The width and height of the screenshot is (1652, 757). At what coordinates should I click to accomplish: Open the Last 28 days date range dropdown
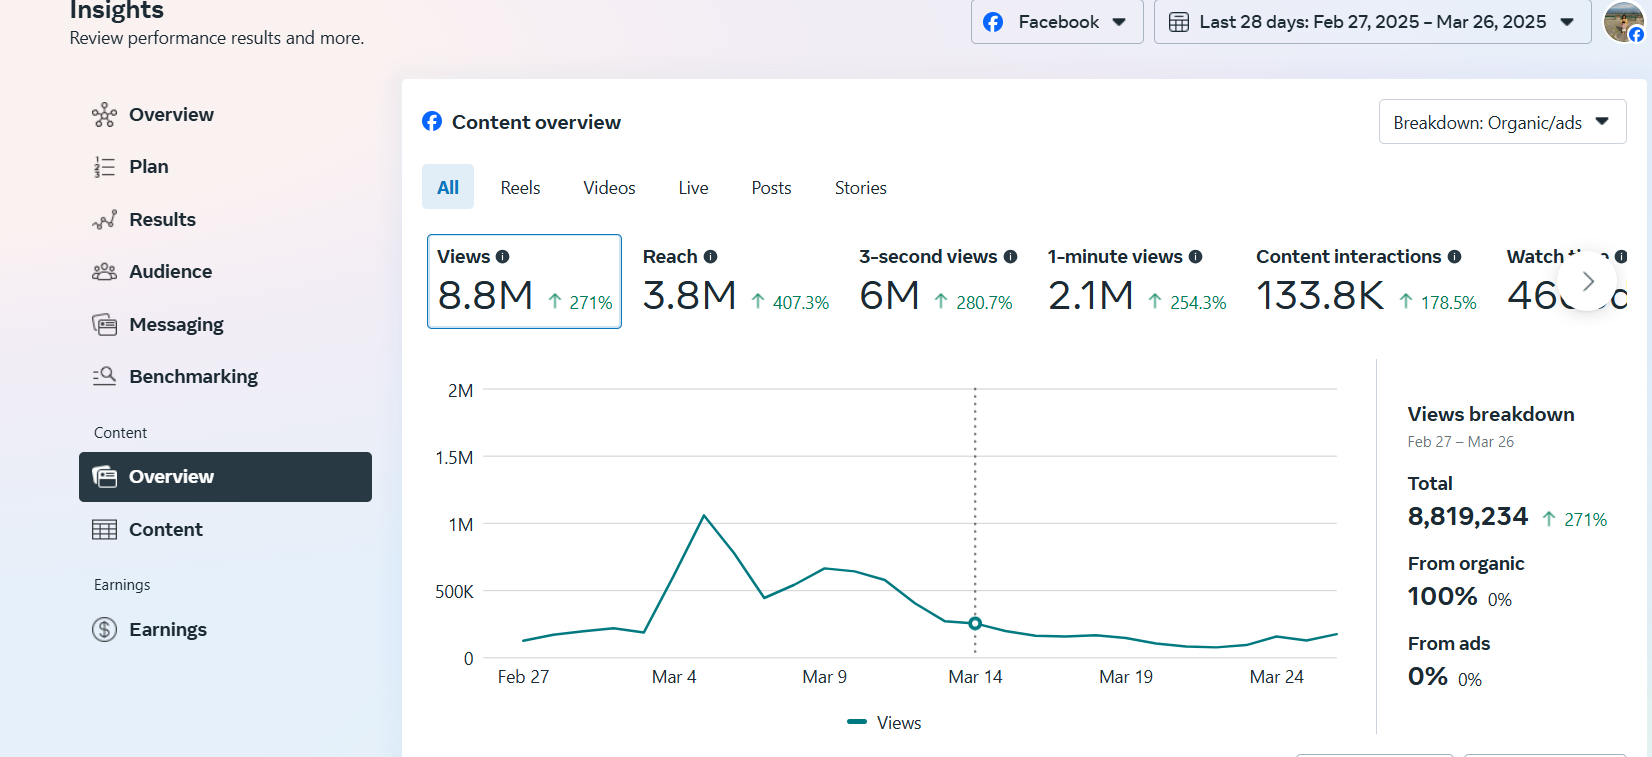1372,22
